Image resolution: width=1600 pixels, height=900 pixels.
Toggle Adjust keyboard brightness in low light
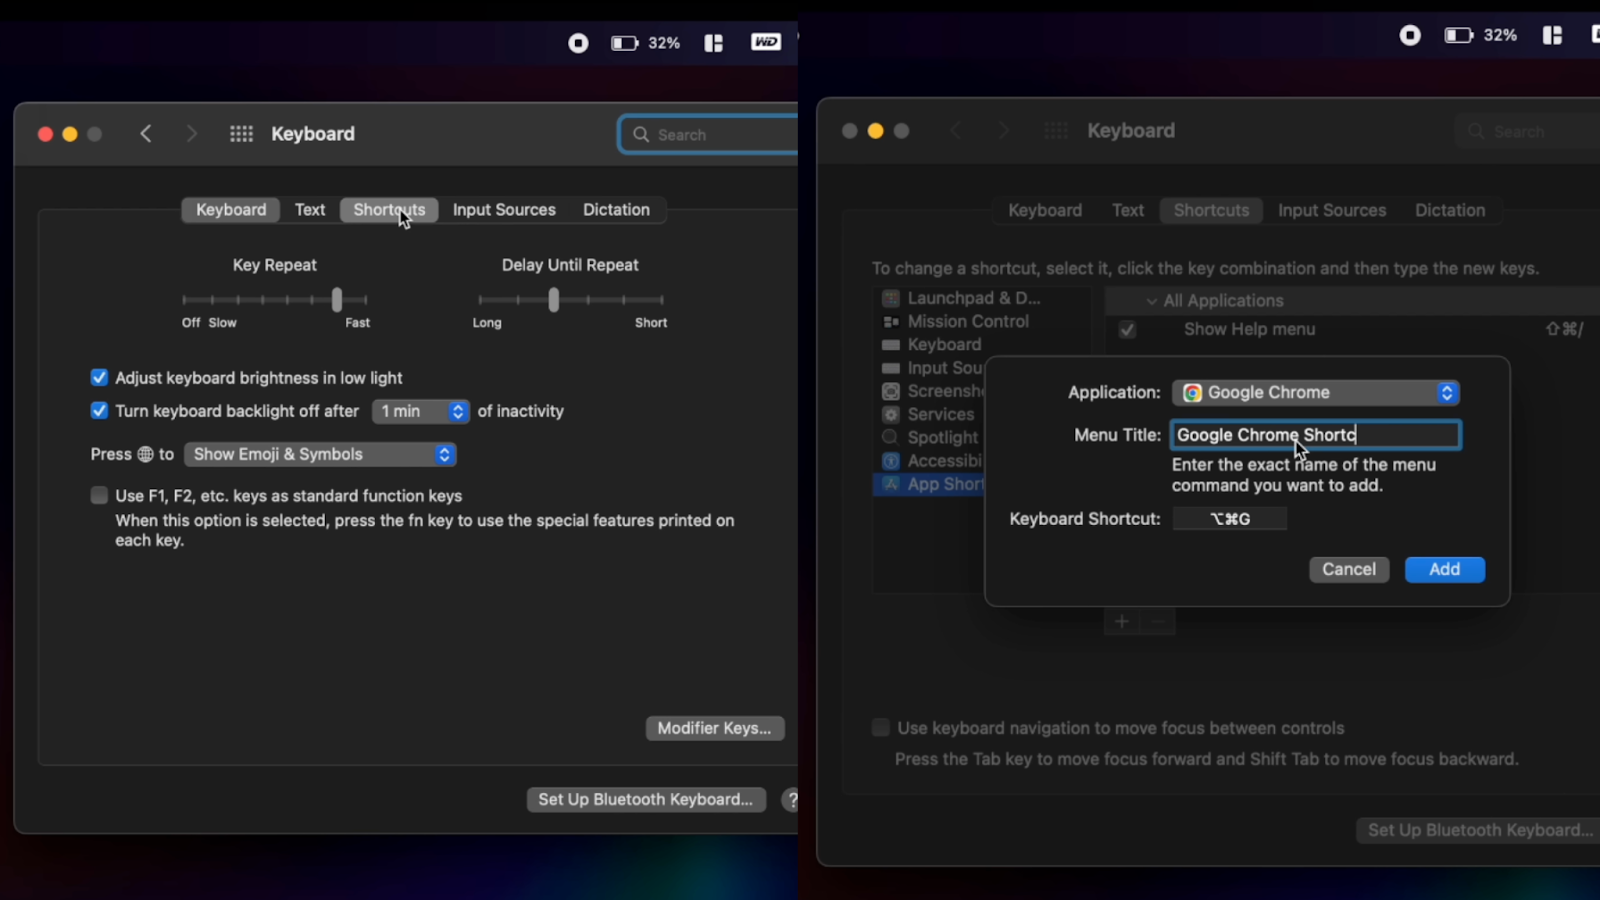click(99, 377)
